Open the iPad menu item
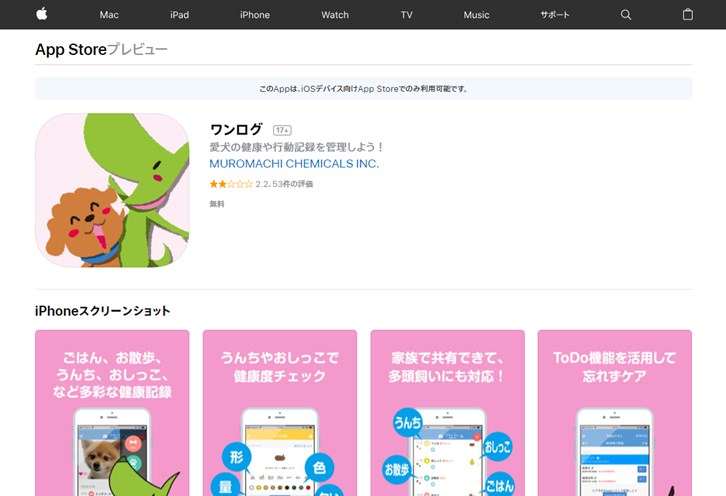The height and width of the screenshot is (496, 726). click(179, 15)
